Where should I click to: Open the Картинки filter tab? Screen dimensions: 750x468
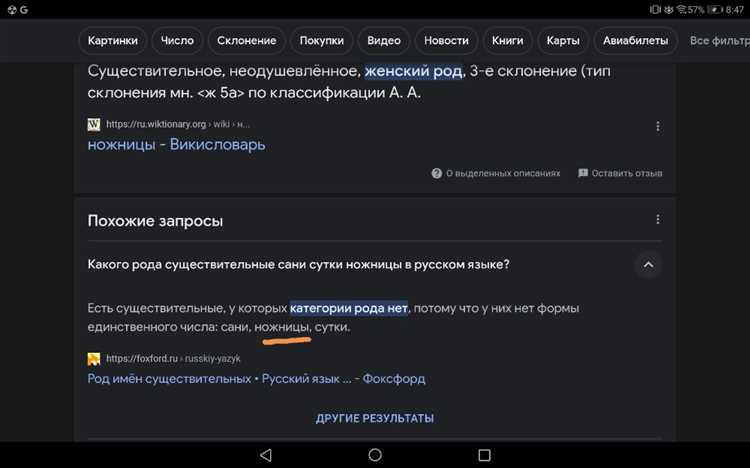(112, 41)
